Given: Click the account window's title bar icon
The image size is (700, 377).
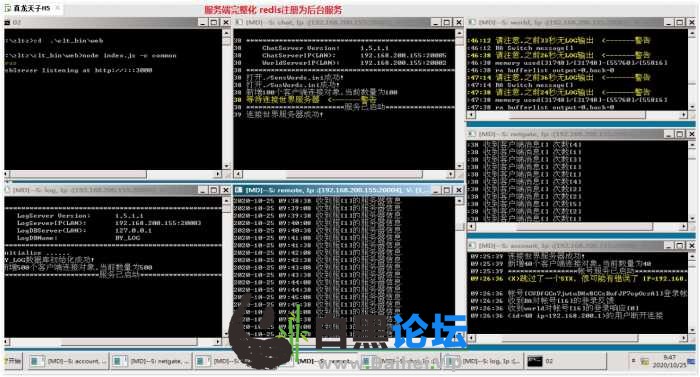Looking at the screenshot, I should 472,246.
